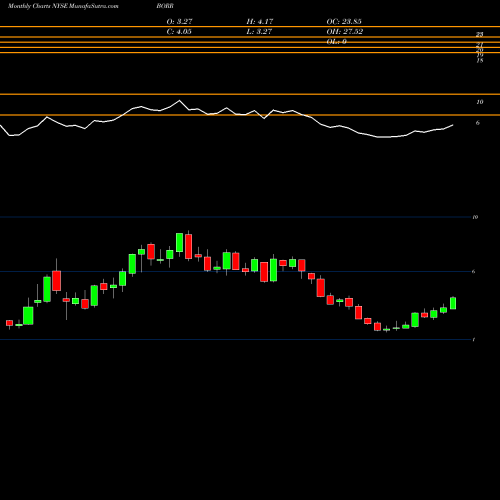Click the 'OC: 23.85' value

pyautogui.click(x=344, y=22)
